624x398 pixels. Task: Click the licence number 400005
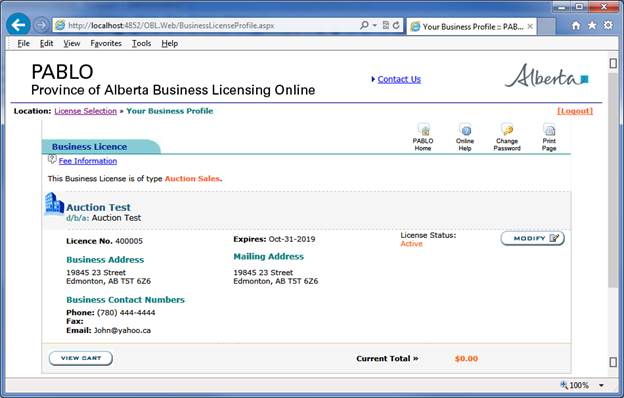[x=129, y=241]
